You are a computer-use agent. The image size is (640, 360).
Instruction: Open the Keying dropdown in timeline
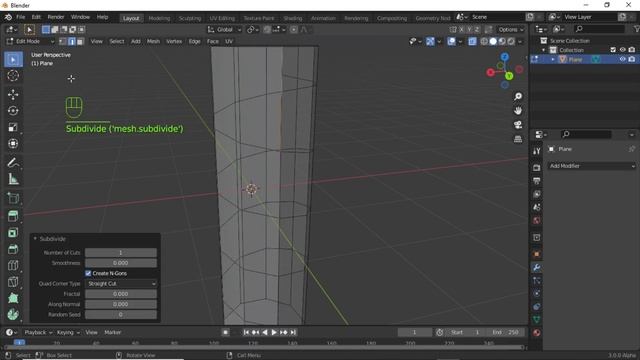tap(68, 332)
